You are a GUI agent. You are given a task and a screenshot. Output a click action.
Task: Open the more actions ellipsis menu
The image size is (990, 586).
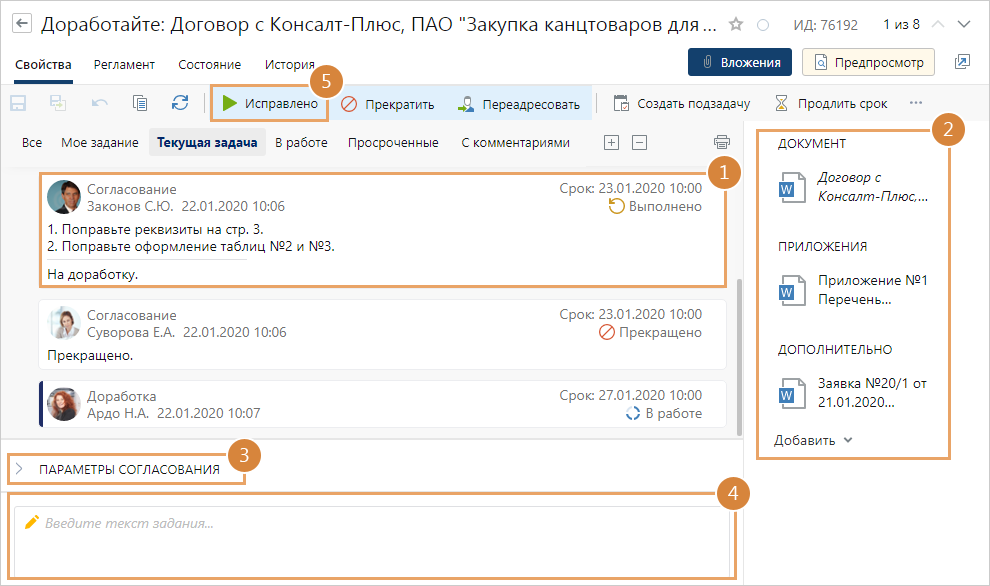[x=915, y=103]
